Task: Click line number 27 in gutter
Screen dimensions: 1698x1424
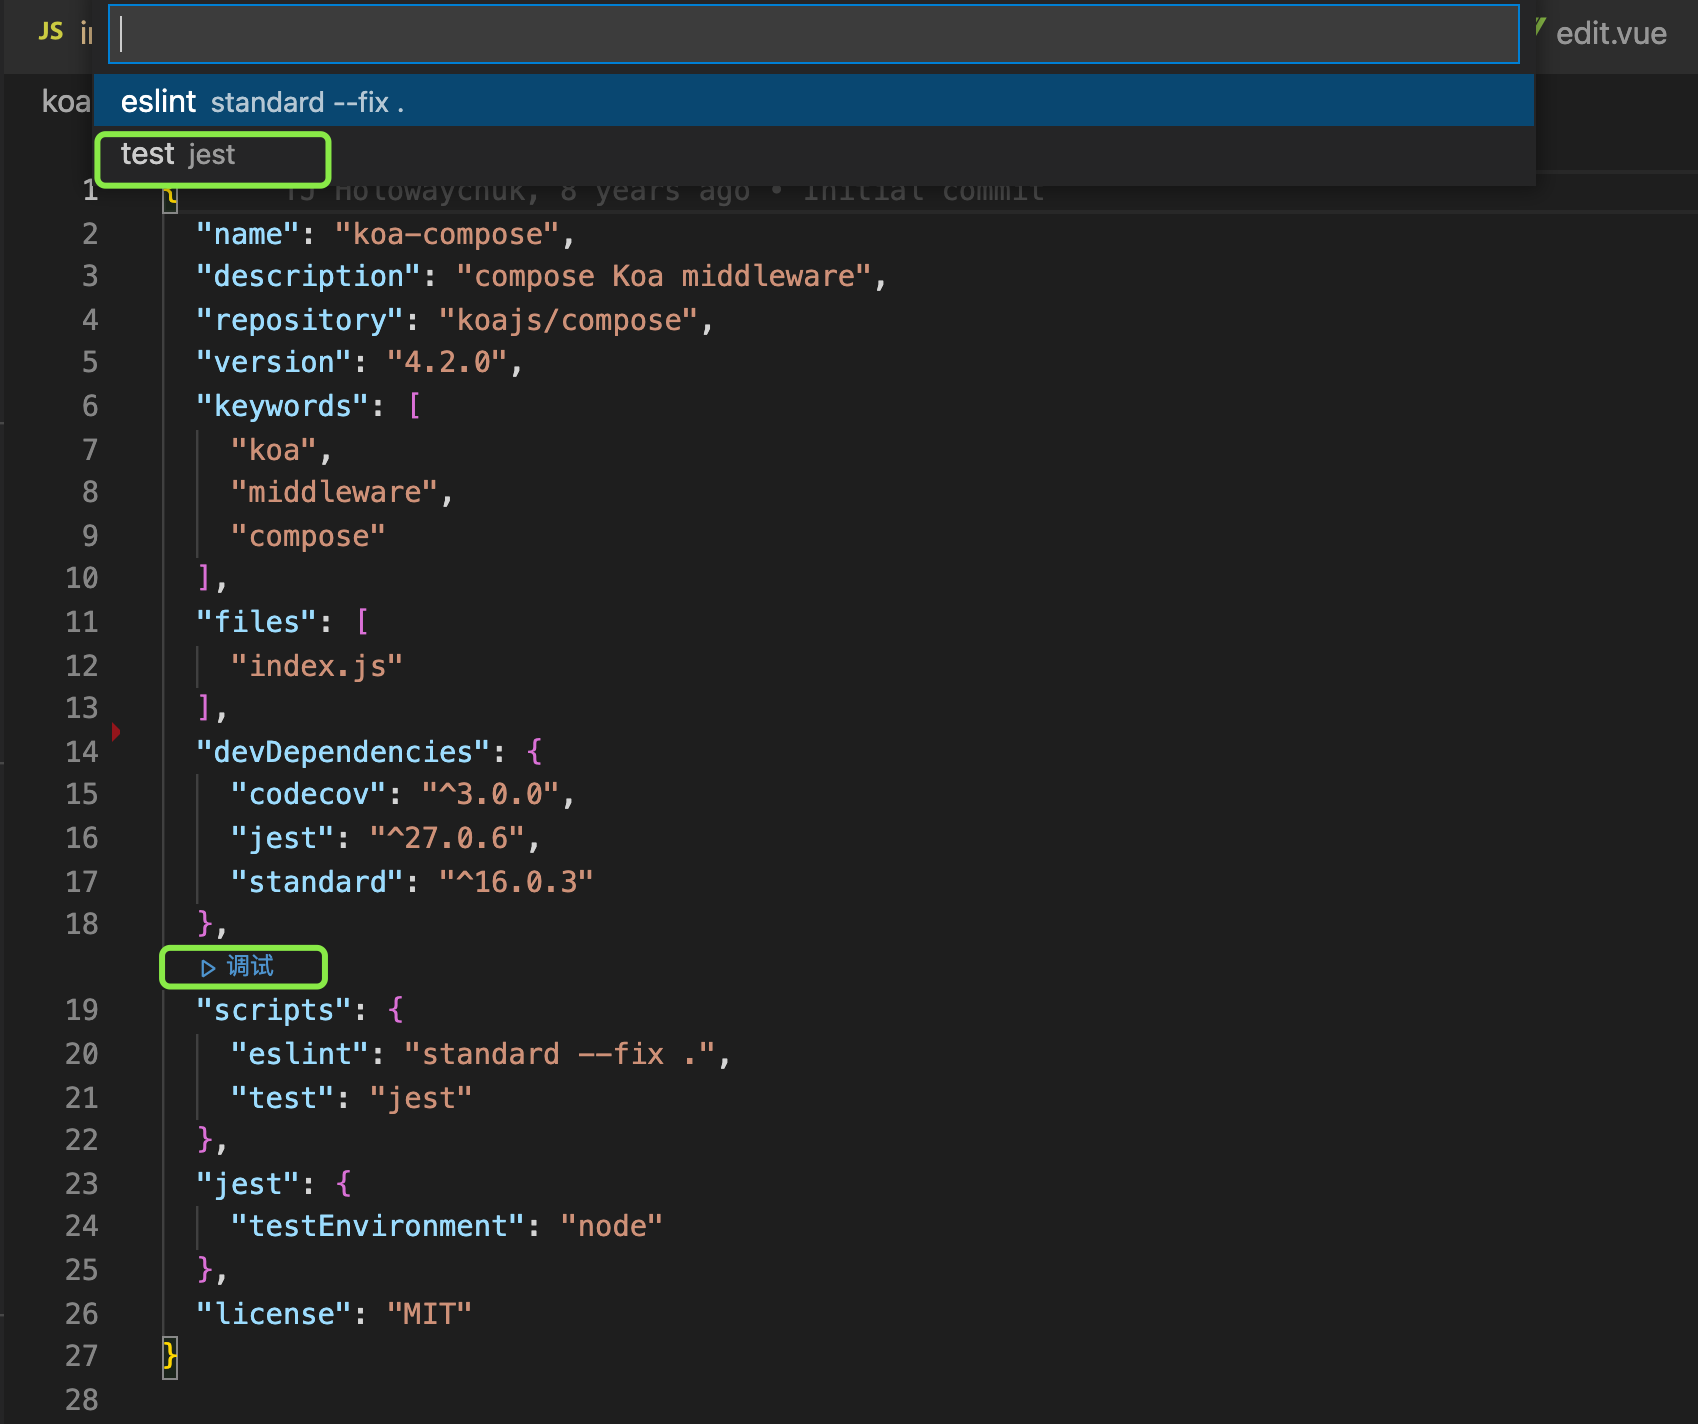Action: point(82,1356)
